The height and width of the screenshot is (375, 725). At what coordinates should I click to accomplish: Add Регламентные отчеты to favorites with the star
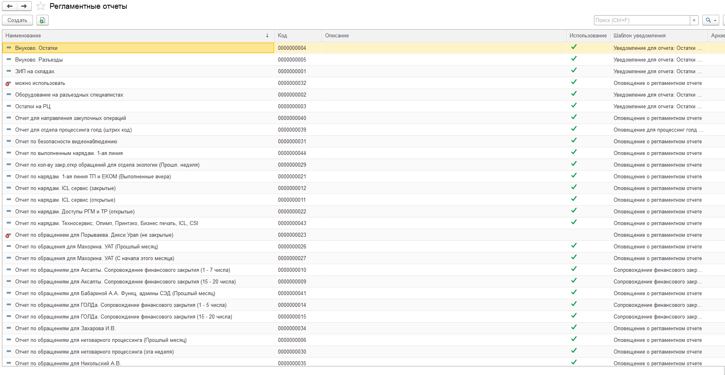[x=41, y=6]
